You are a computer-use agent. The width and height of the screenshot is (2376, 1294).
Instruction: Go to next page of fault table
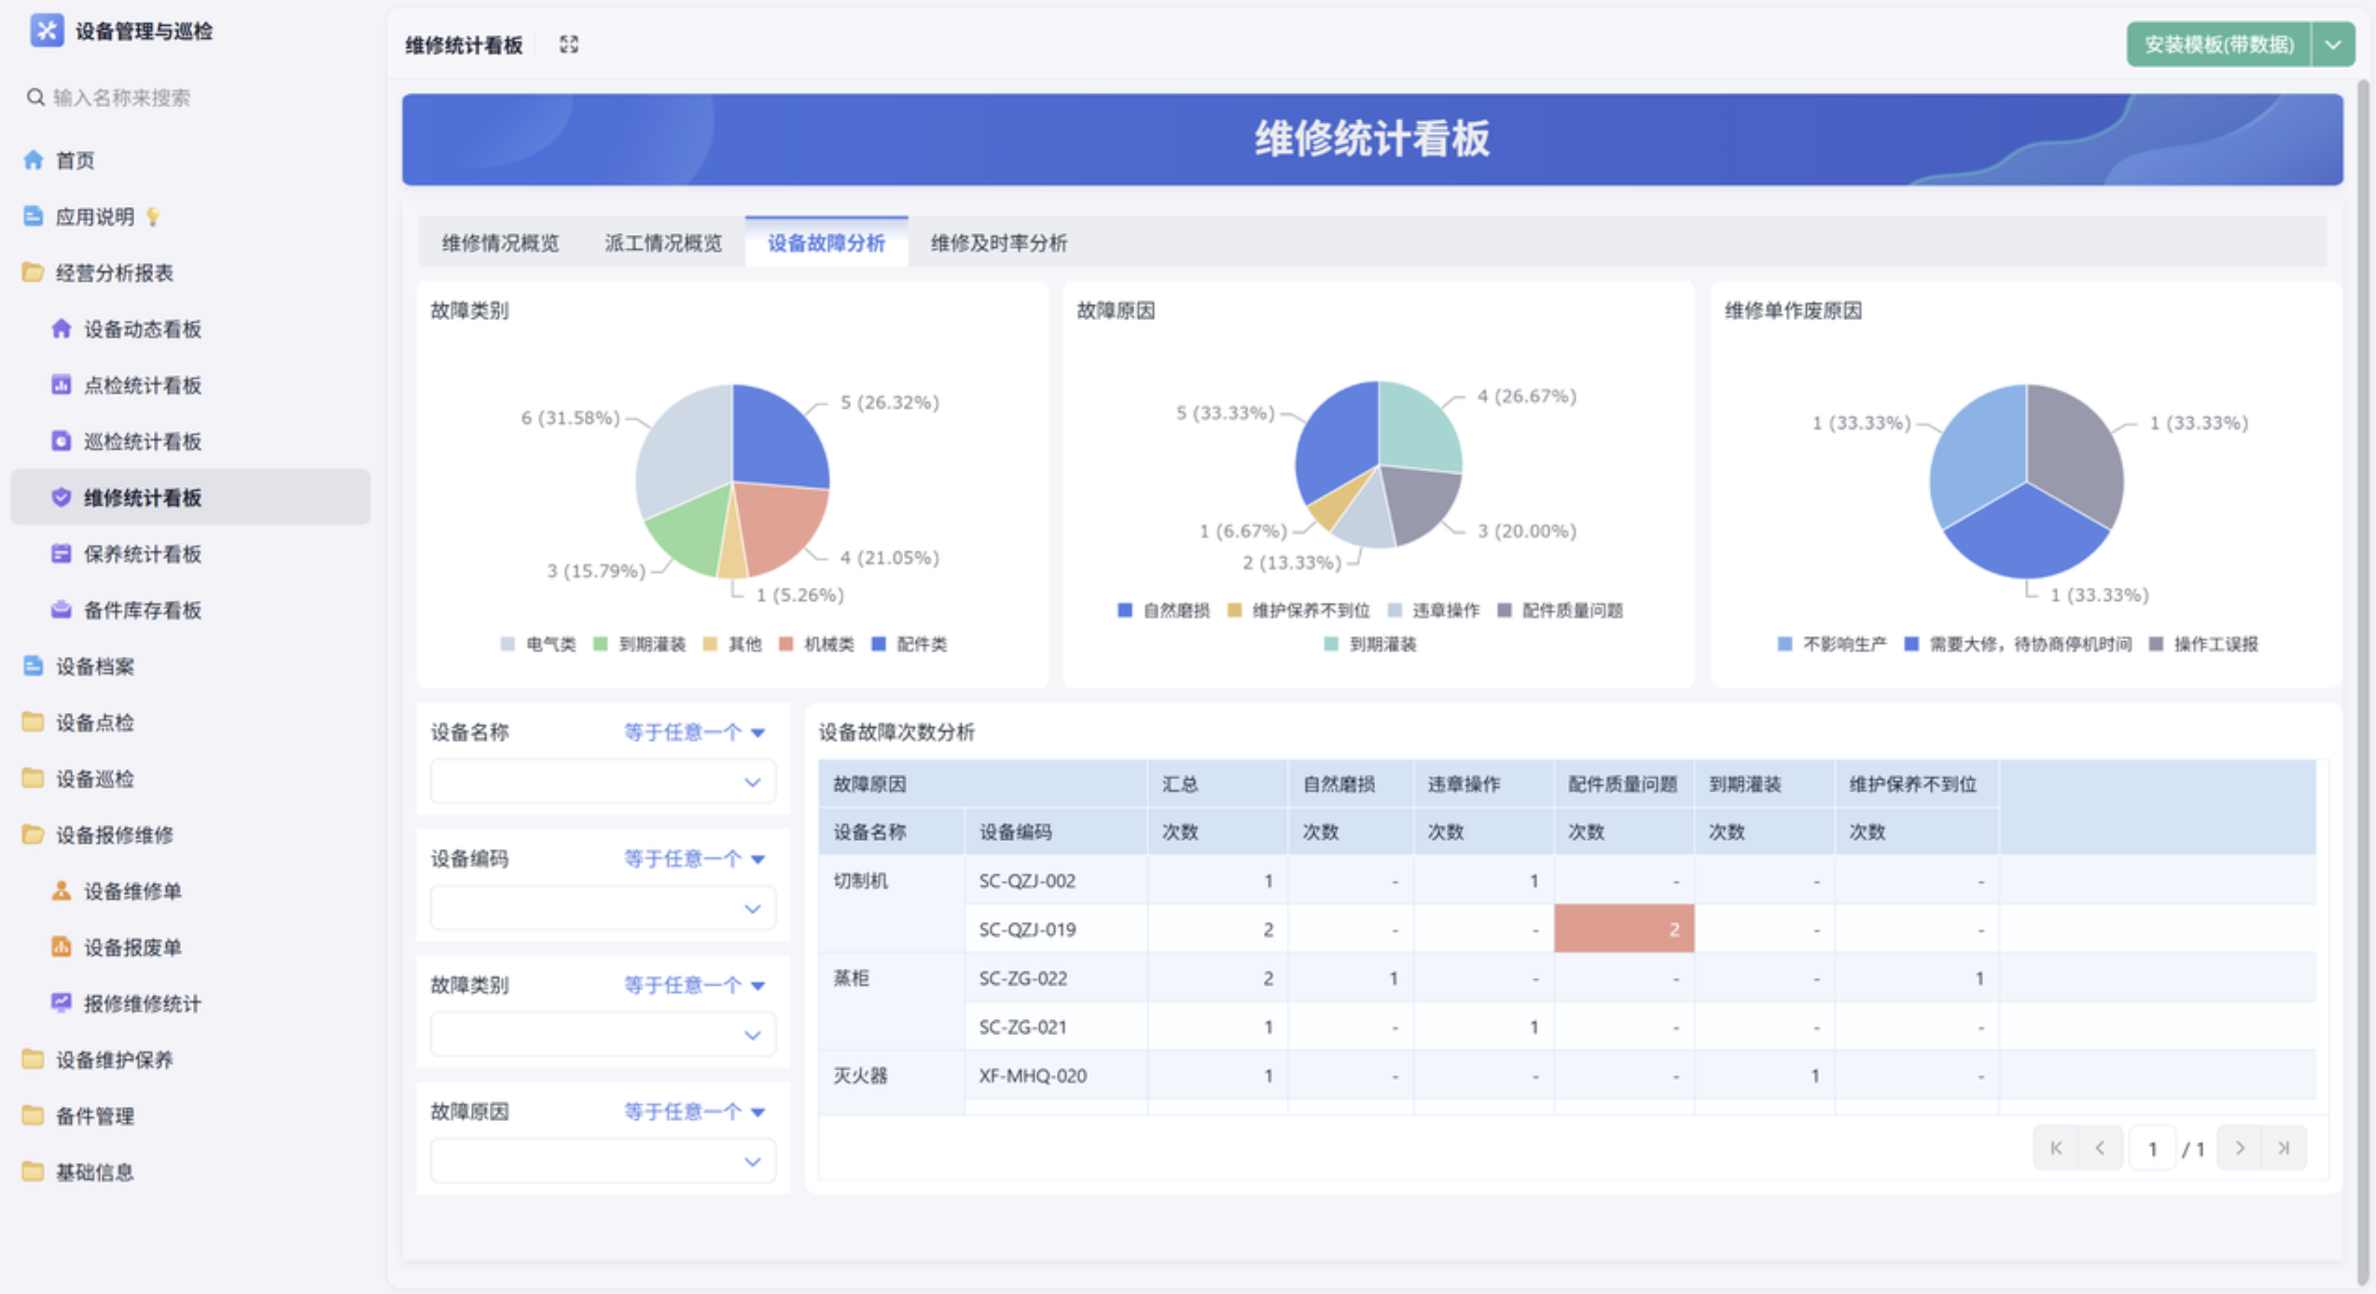pos(2240,1148)
